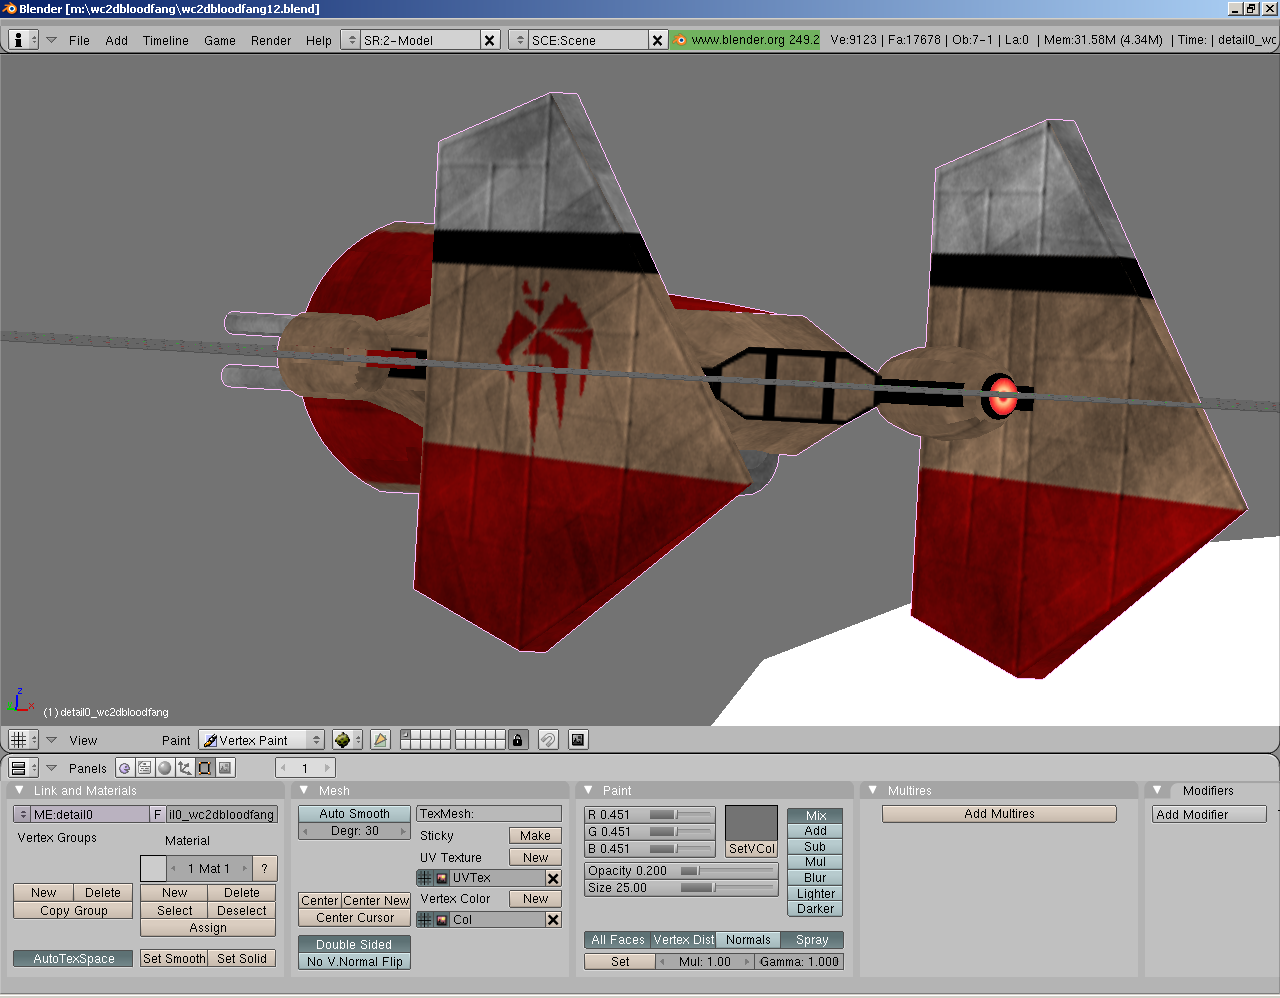Click the Logic context icon in Panels header
1280x998 pixels.
[x=125, y=768]
